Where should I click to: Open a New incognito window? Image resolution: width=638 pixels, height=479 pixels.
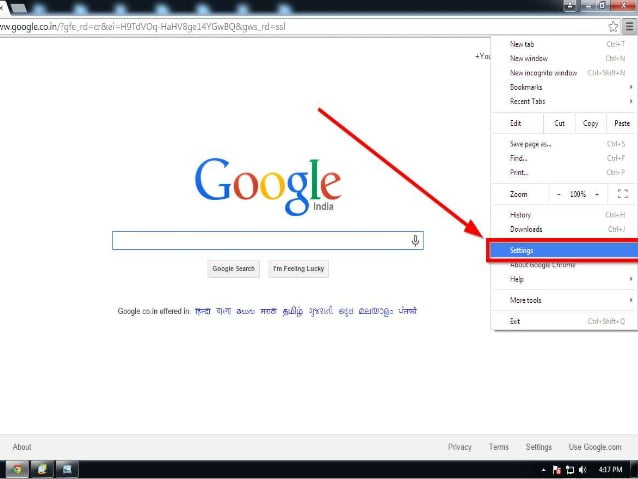[564, 73]
